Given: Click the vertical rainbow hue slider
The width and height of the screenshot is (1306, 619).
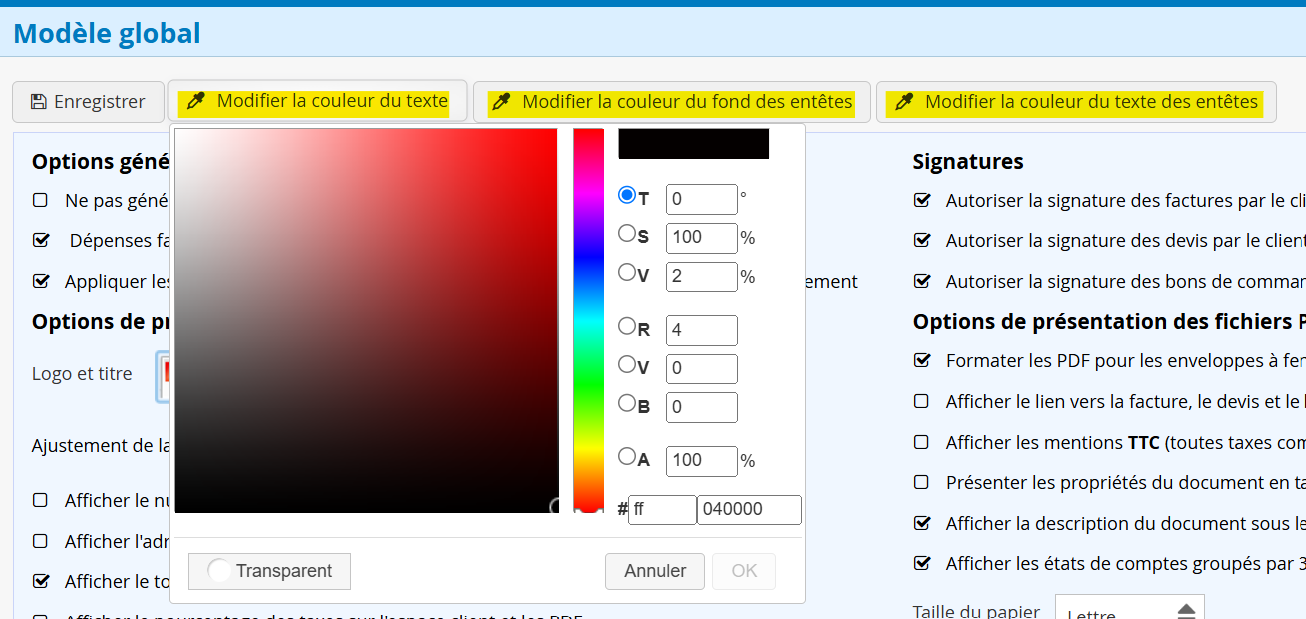Looking at the screenshot, I should click(588, 320).
